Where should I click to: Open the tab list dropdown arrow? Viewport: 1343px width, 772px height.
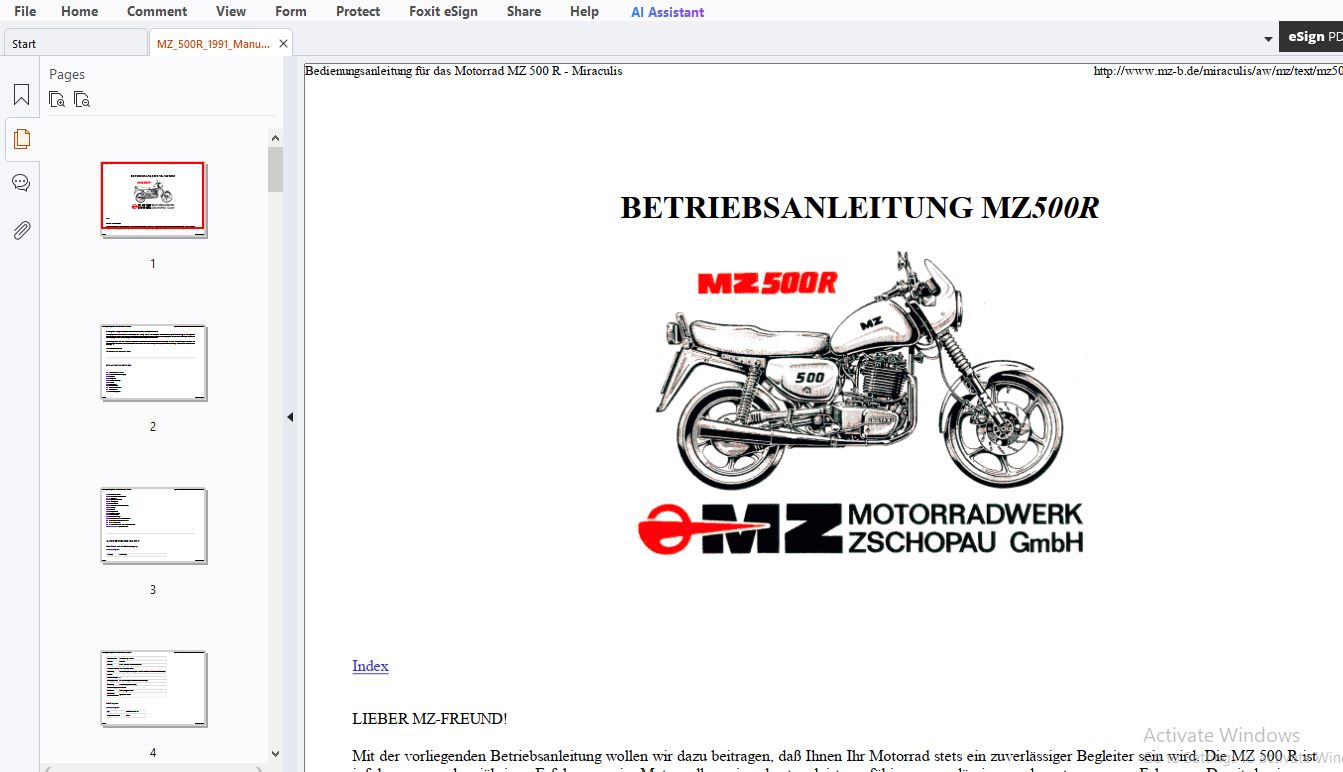[1268, 40]
